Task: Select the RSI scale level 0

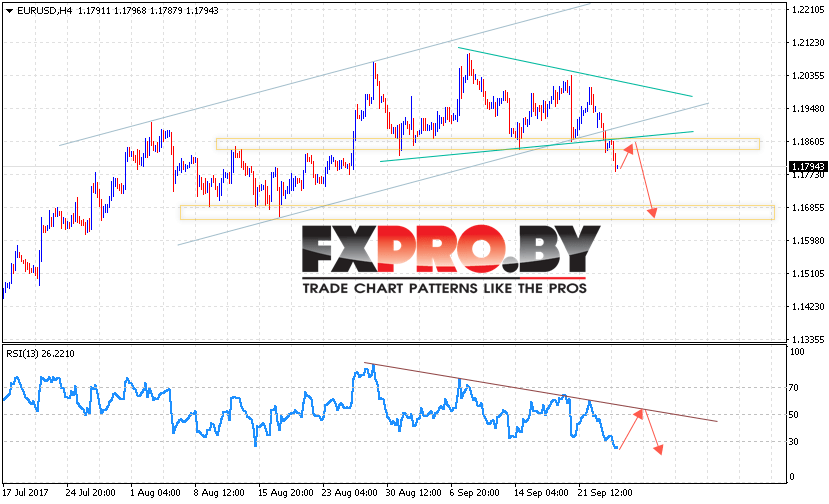Action: pyautogui.click(x=791, y=476)
